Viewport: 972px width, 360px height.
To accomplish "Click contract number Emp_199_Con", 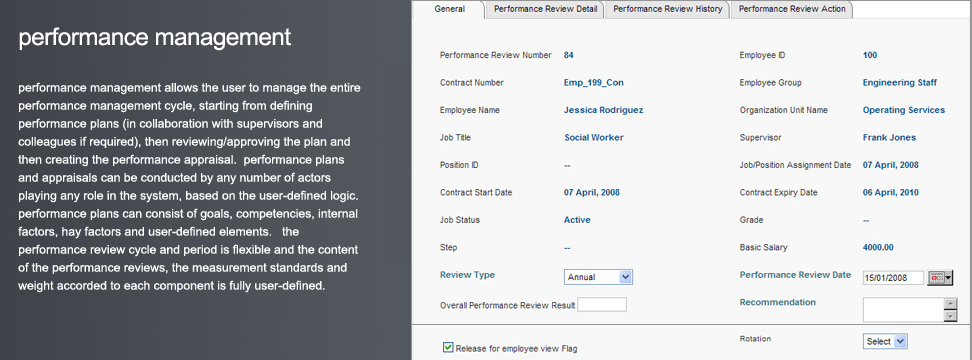I will pyautogui.click(x=593, y=82).
